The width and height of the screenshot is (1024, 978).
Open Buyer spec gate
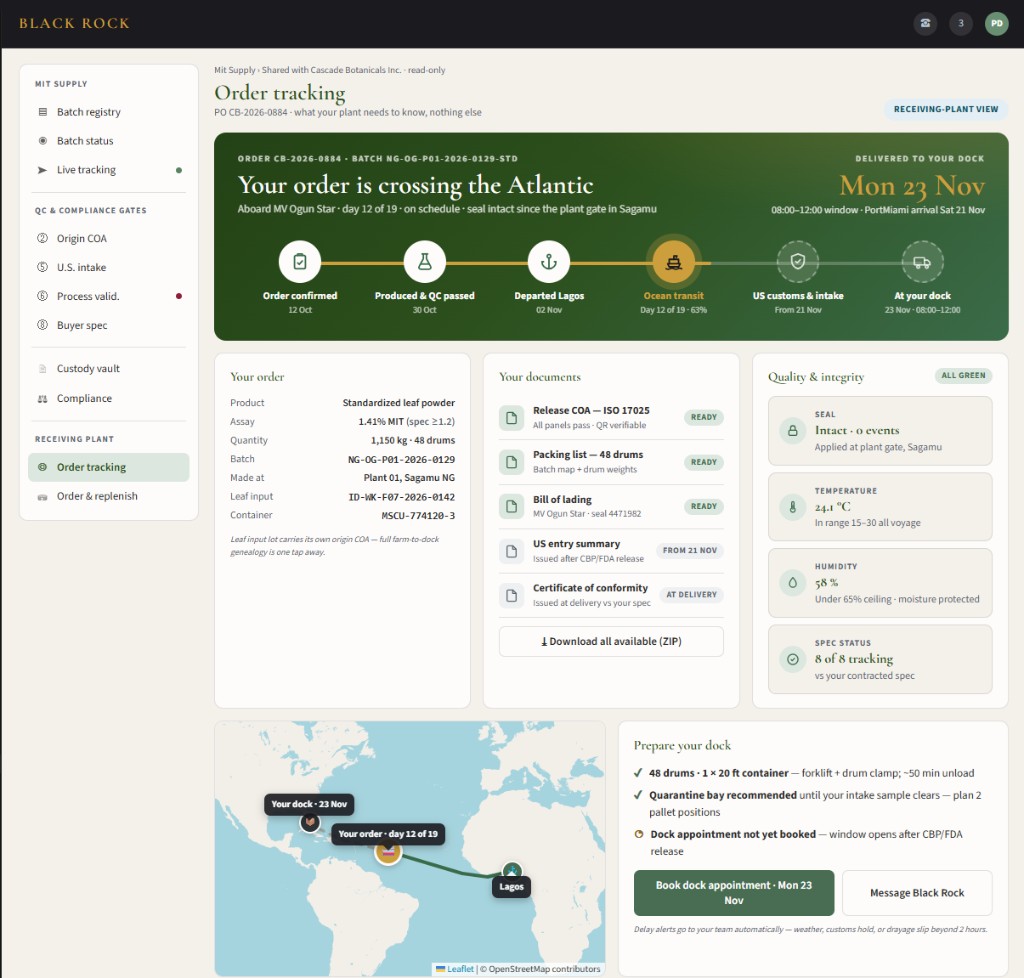coord(108,324)
